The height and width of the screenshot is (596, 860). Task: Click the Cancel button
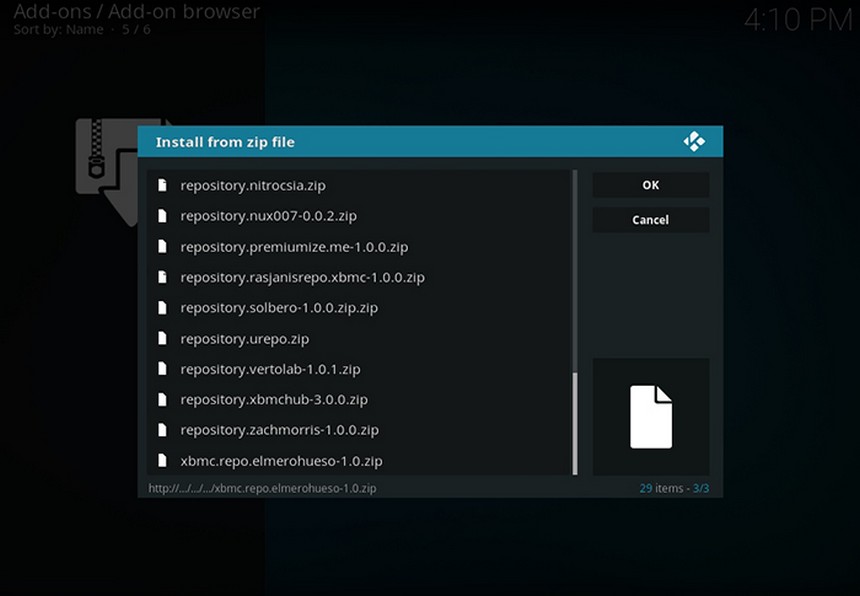pyautogui.click(x=650, y=220)
